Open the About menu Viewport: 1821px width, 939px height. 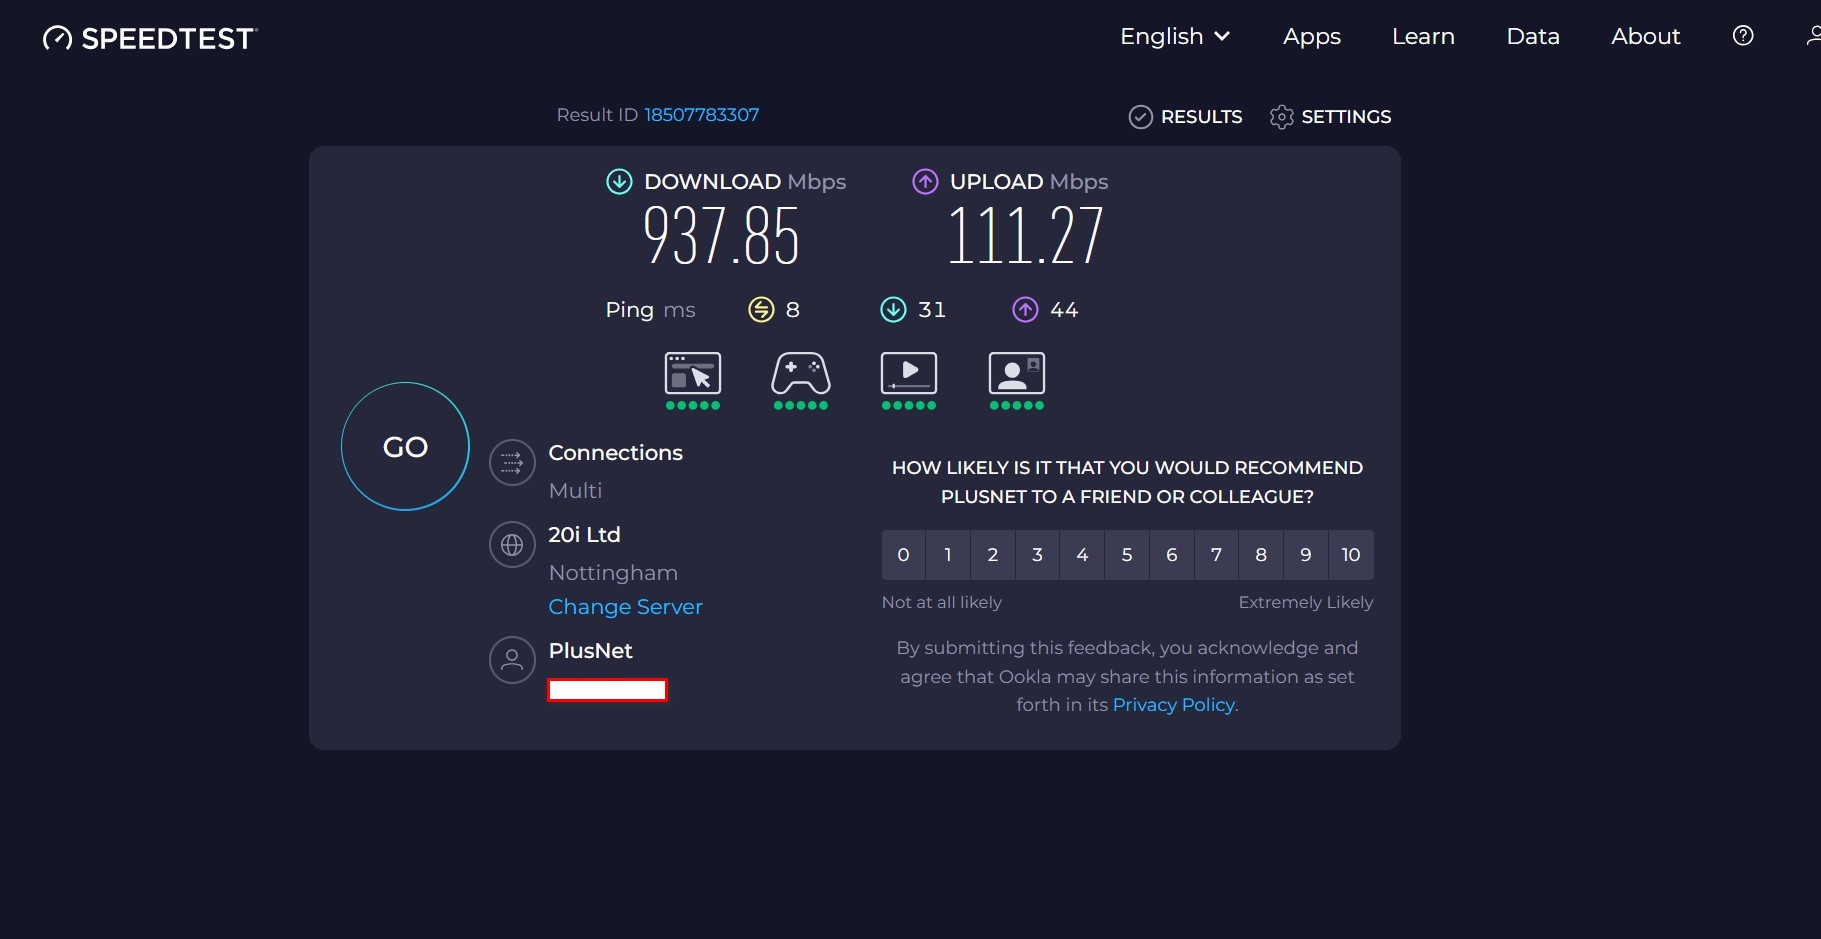pyautogui.click(x=1646, y=36)
